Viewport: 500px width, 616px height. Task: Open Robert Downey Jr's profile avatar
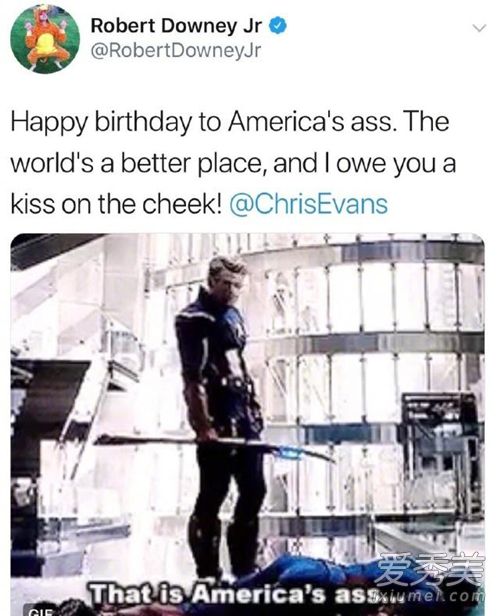click(45, 38)
